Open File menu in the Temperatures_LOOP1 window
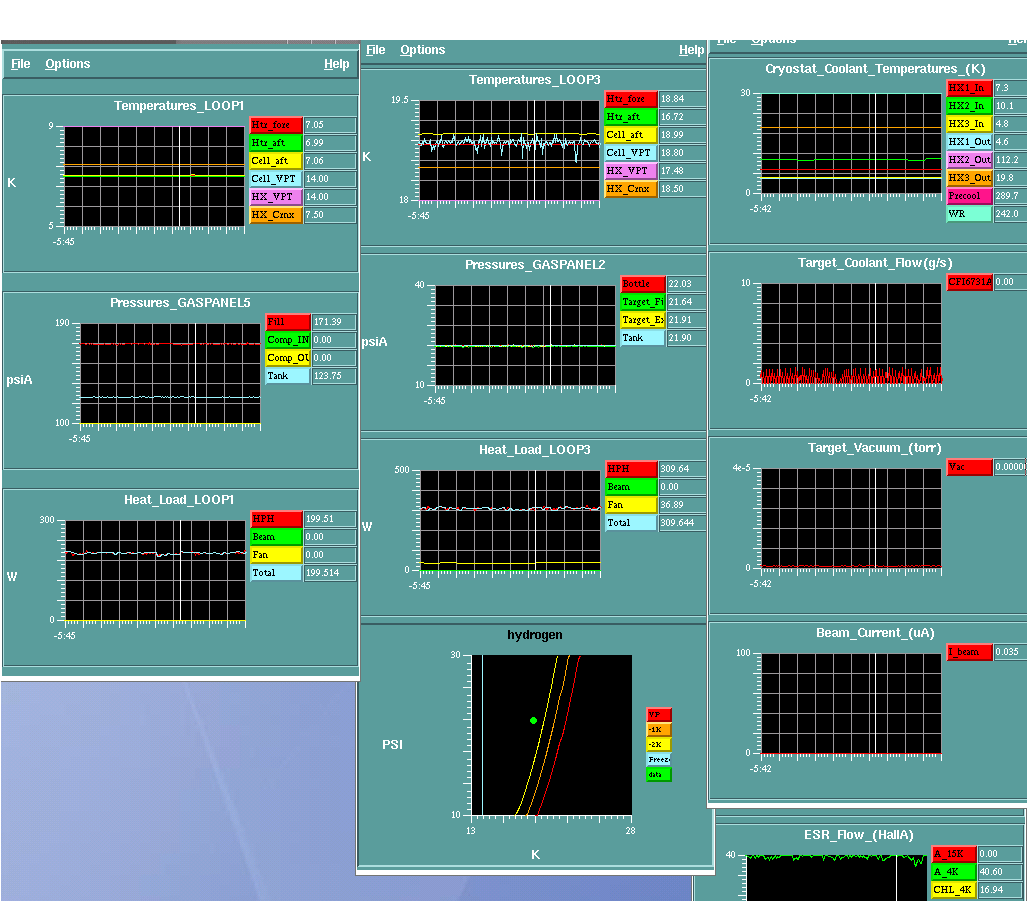This screenshot has width=1027, height=901. 20,64
